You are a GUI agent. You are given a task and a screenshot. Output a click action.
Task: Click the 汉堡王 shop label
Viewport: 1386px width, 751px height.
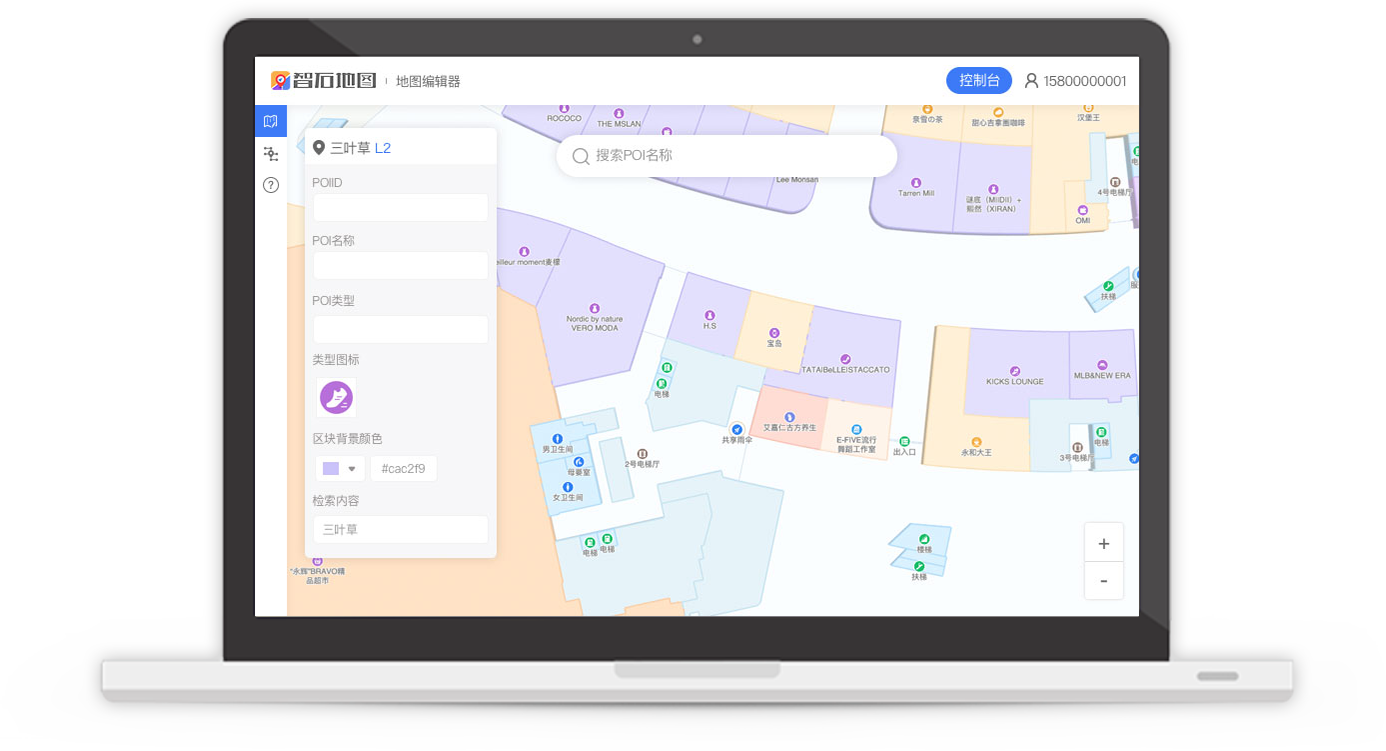click(x=1088, y=118)
